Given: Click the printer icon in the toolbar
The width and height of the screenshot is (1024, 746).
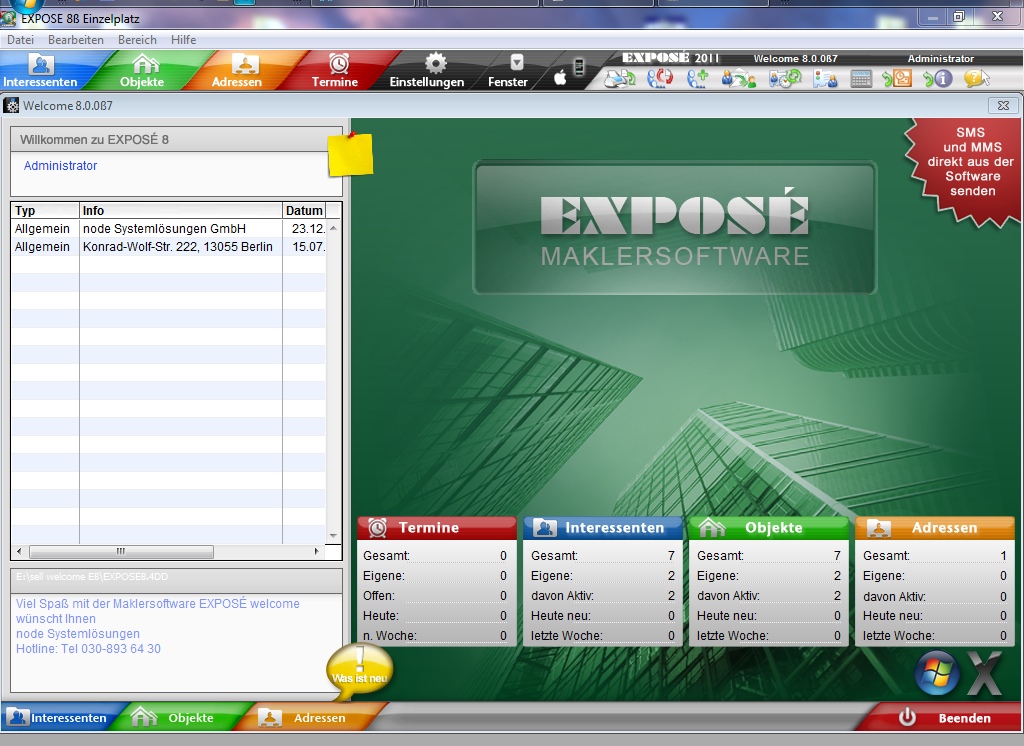Looking at the screenshot, I should tap(618, 77).
